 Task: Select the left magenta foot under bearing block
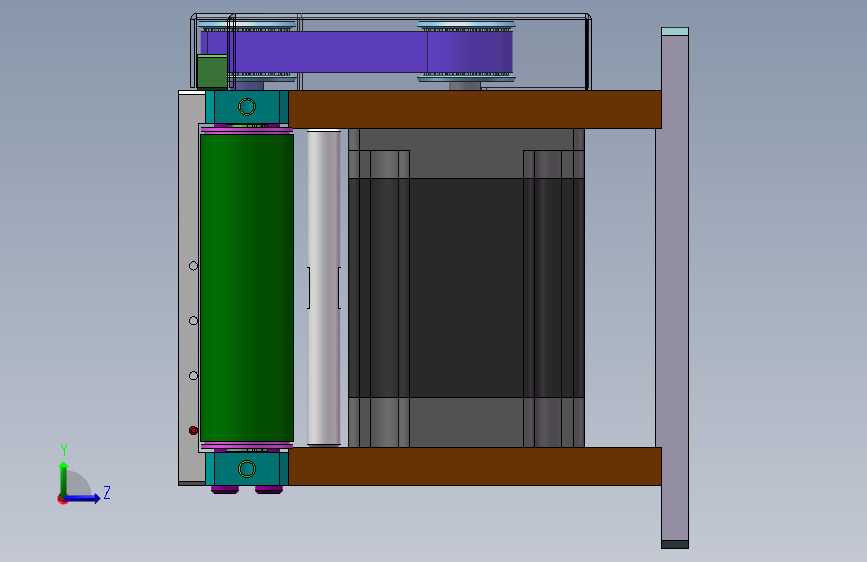(x=224, y=490)
